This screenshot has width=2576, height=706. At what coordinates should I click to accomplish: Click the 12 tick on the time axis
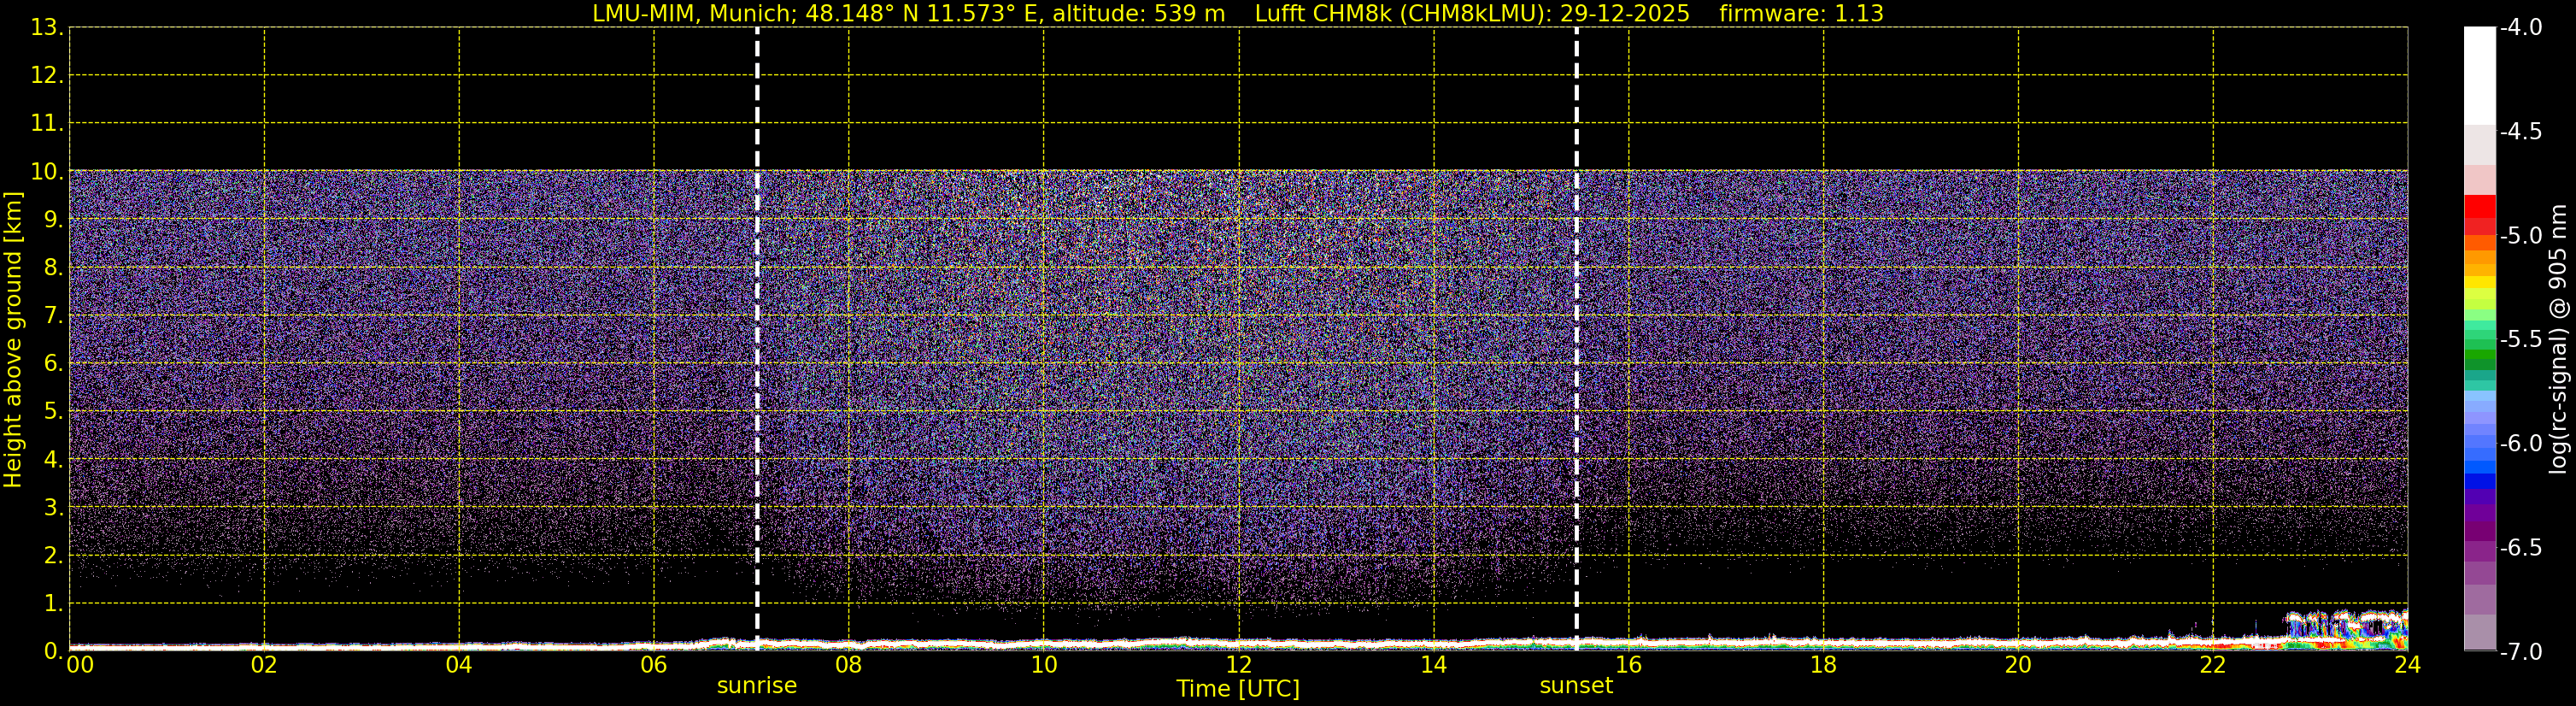[x=1238, y=666]
